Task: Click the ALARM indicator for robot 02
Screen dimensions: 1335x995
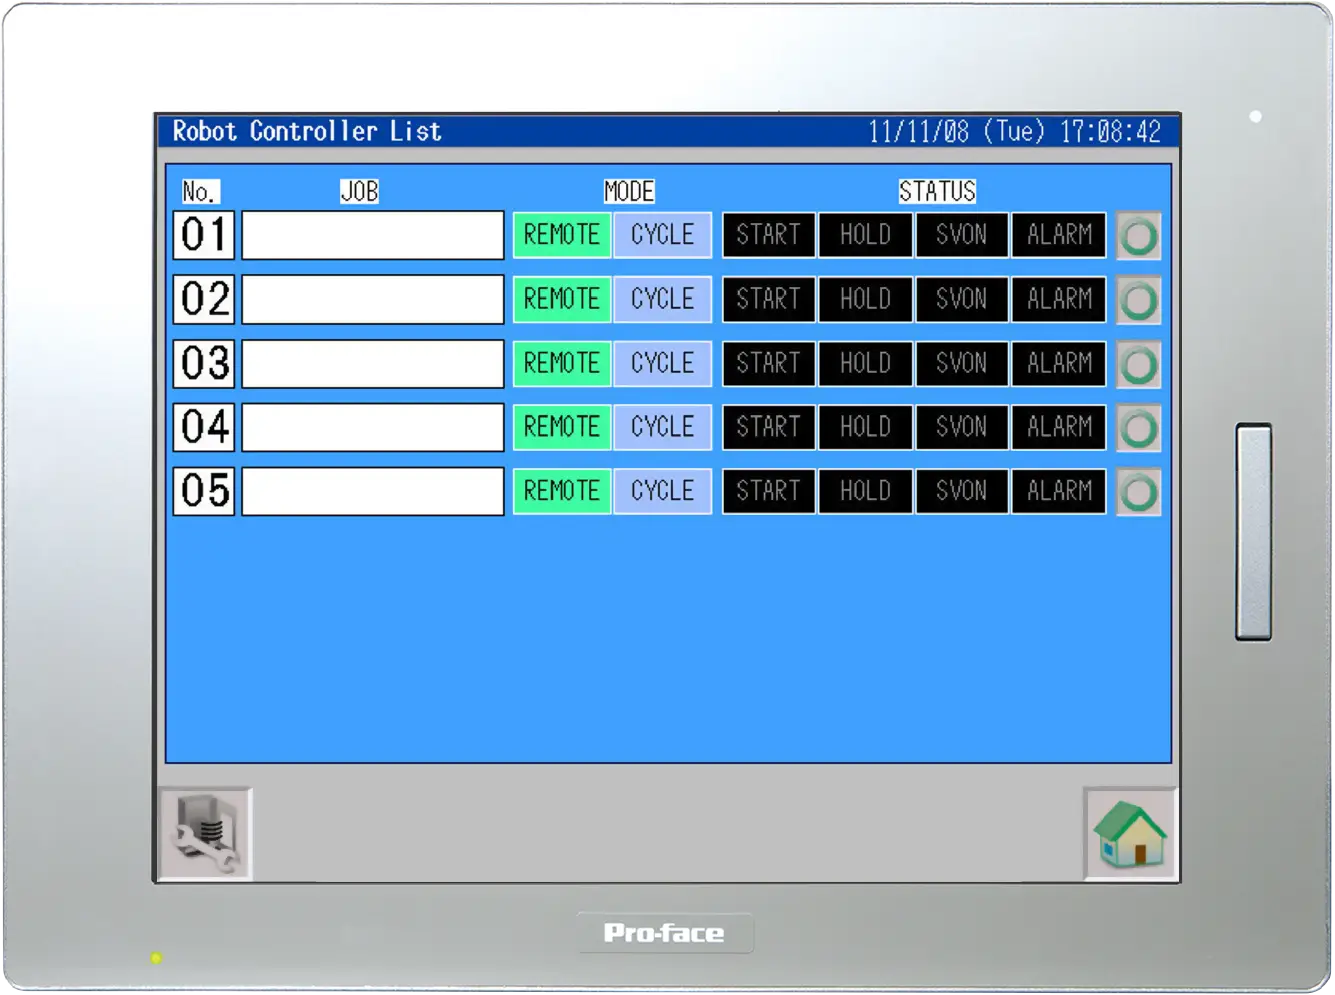Action: click(x=1059, y=299)
